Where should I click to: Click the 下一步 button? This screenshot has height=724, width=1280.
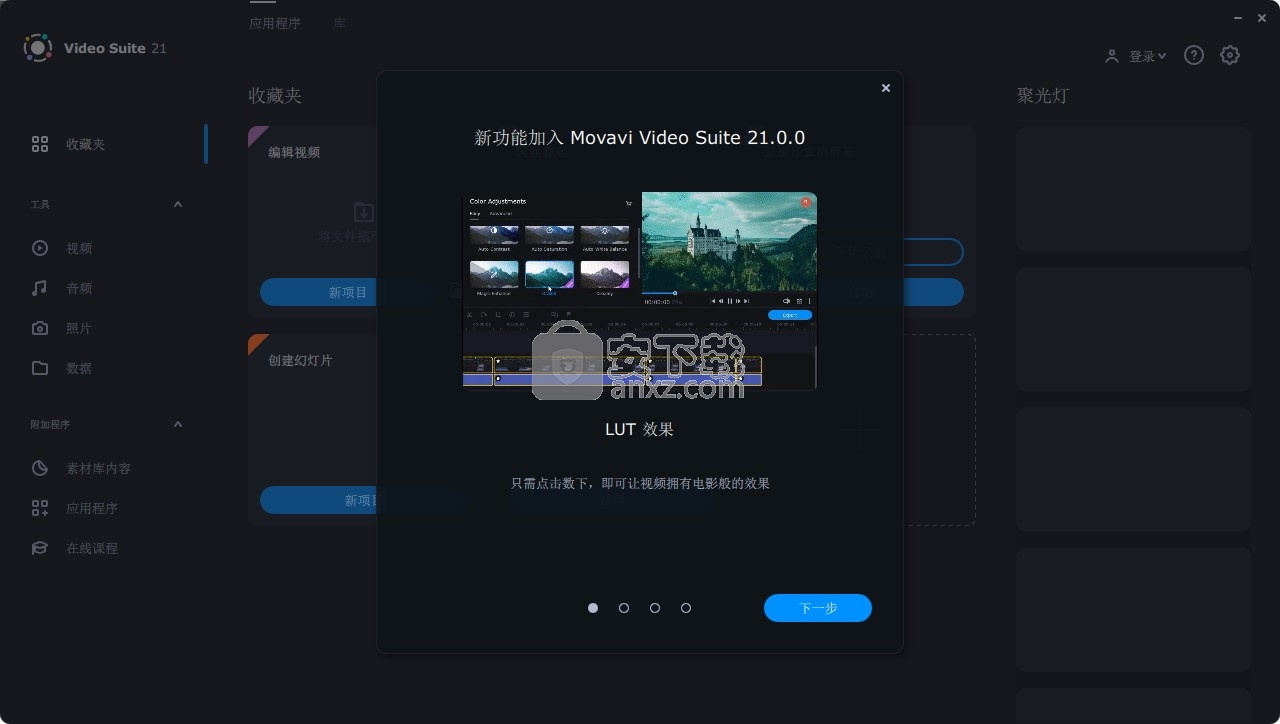pyautogui.click(x=818, y=608)
